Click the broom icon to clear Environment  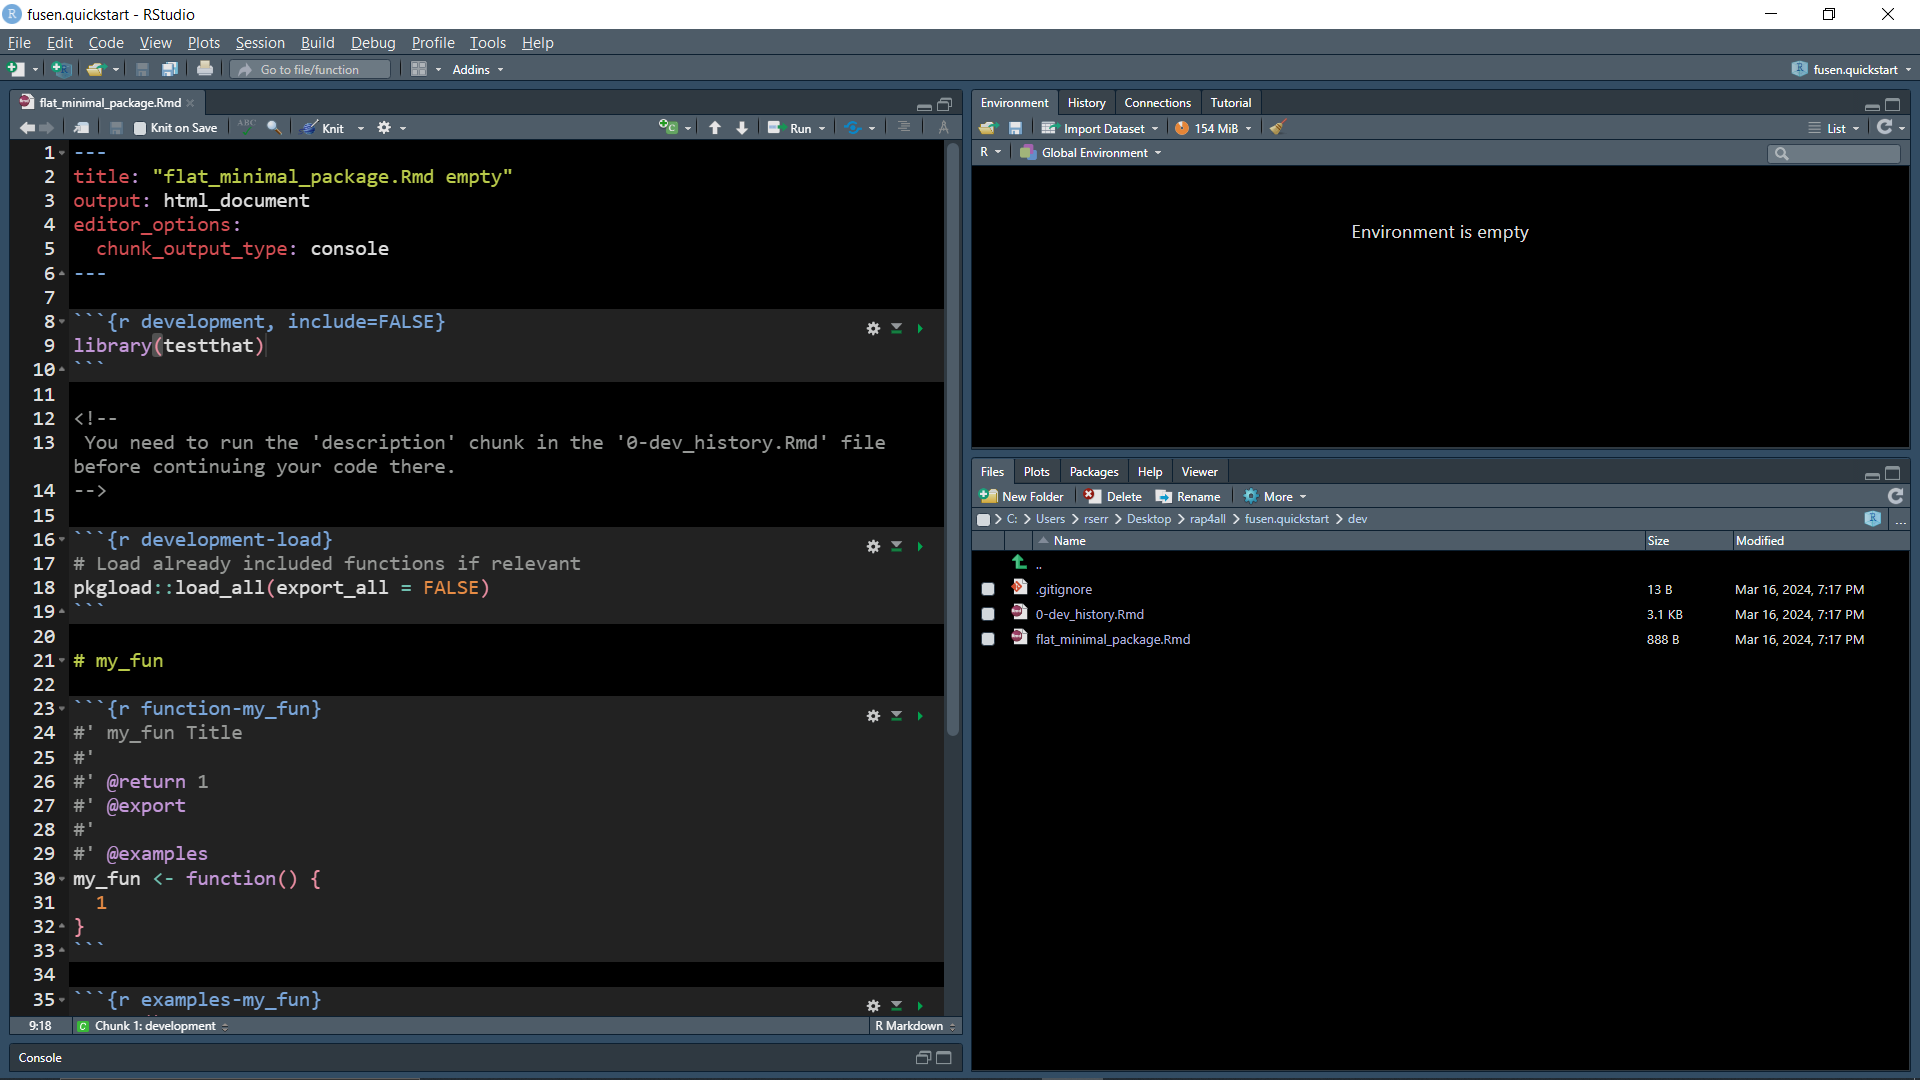pos(1277,128)
